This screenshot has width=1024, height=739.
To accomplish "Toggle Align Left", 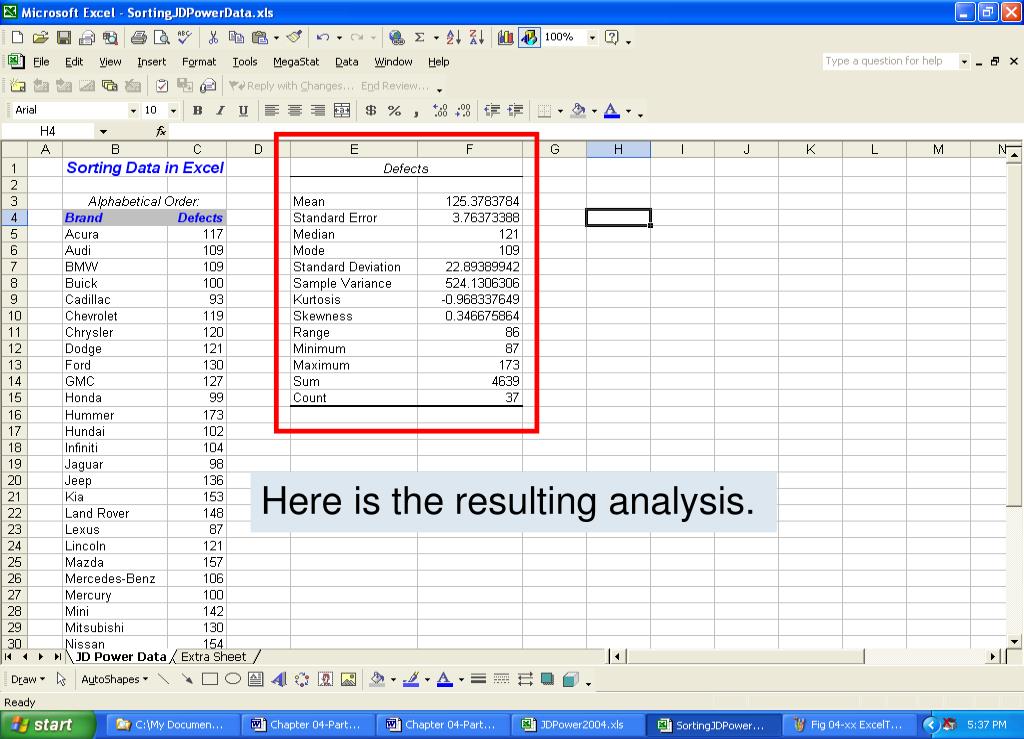I will pos(272,110).
